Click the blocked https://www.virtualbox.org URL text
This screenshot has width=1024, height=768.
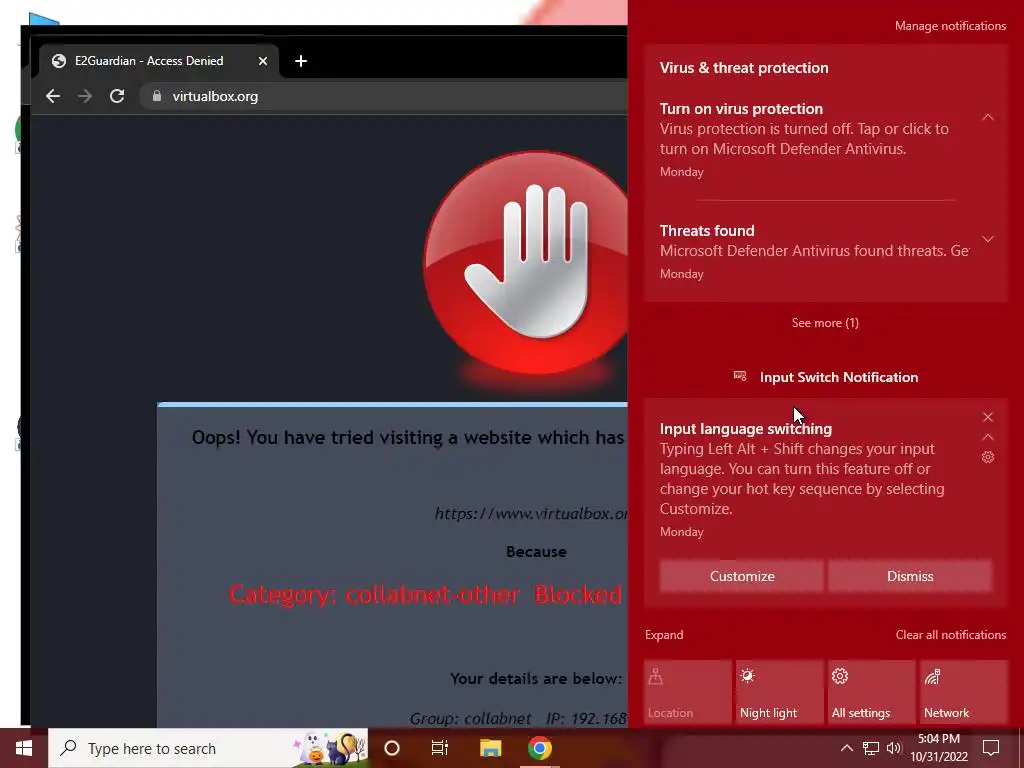click(530, 513)
